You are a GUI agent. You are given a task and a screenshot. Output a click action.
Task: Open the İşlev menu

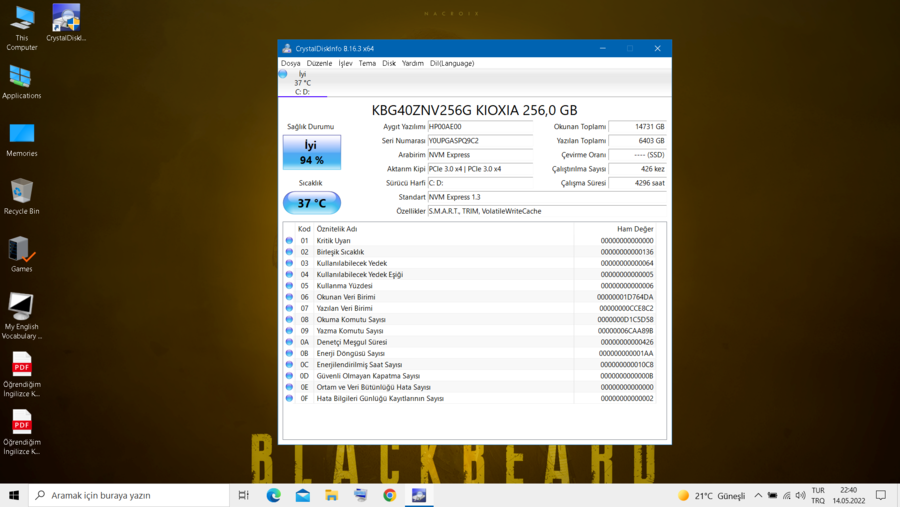[345, 63]
